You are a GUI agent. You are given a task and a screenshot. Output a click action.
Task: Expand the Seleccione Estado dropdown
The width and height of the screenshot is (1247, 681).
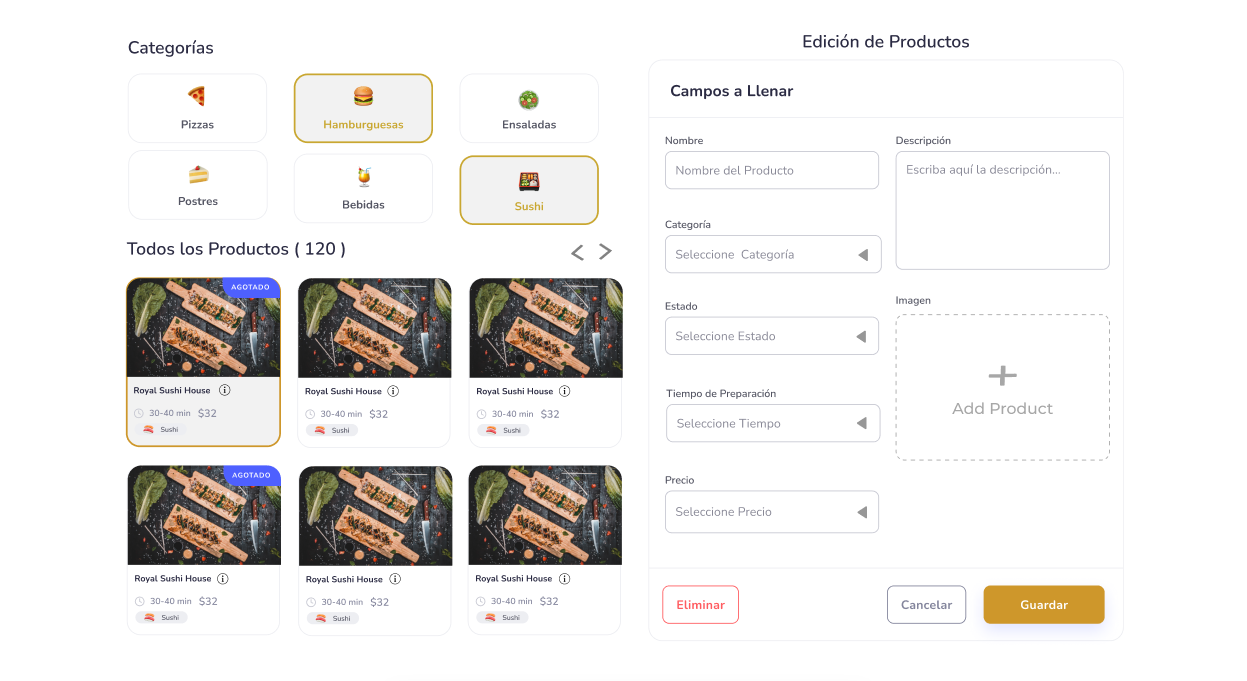[772, 336]
